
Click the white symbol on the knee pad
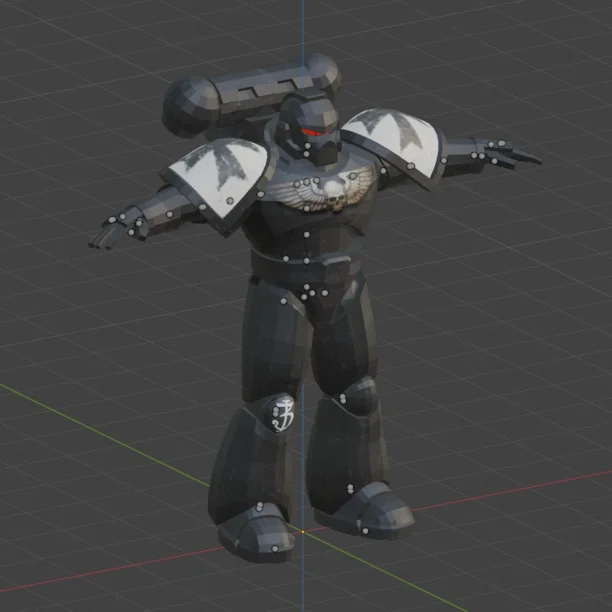283,415
